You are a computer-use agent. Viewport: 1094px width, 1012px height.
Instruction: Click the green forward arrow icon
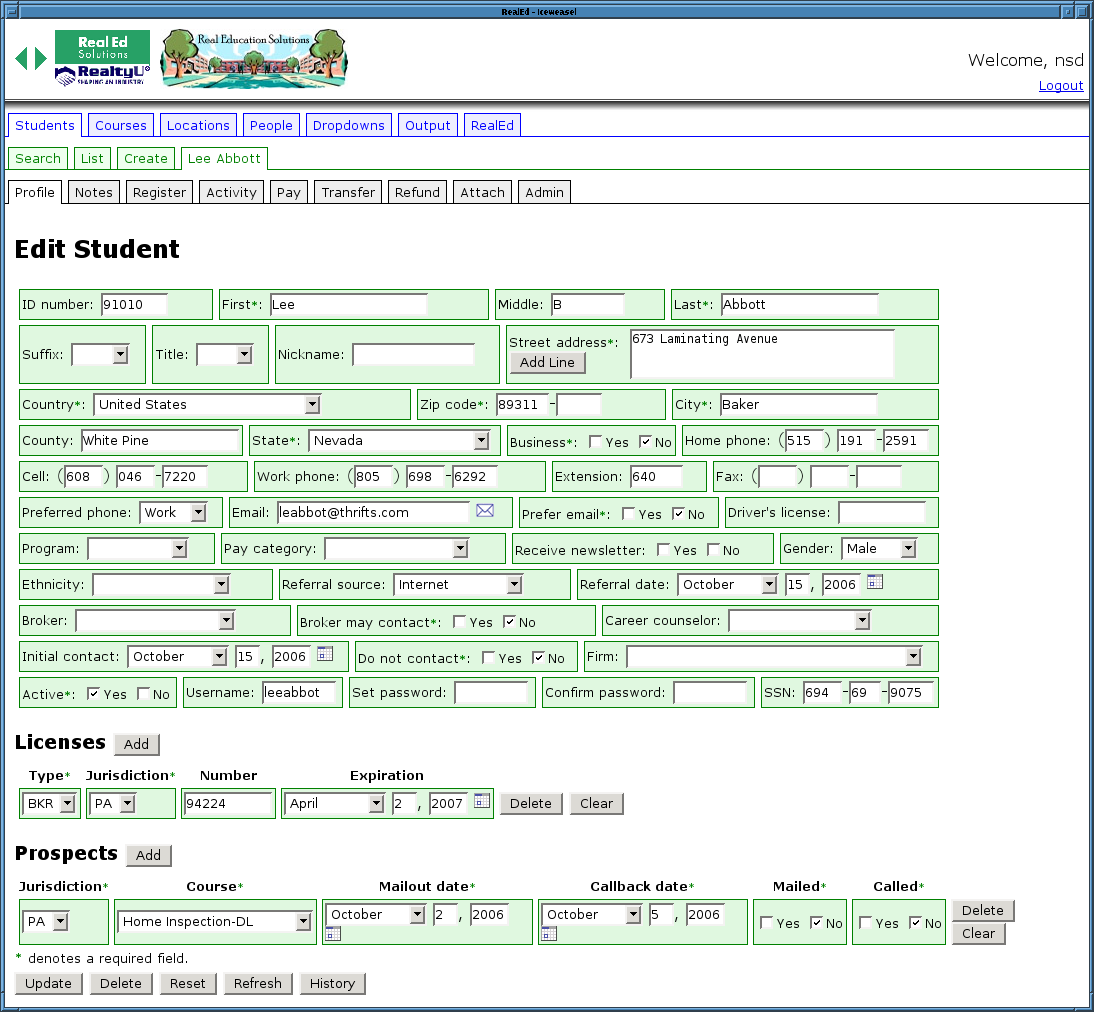coord(41,59)
